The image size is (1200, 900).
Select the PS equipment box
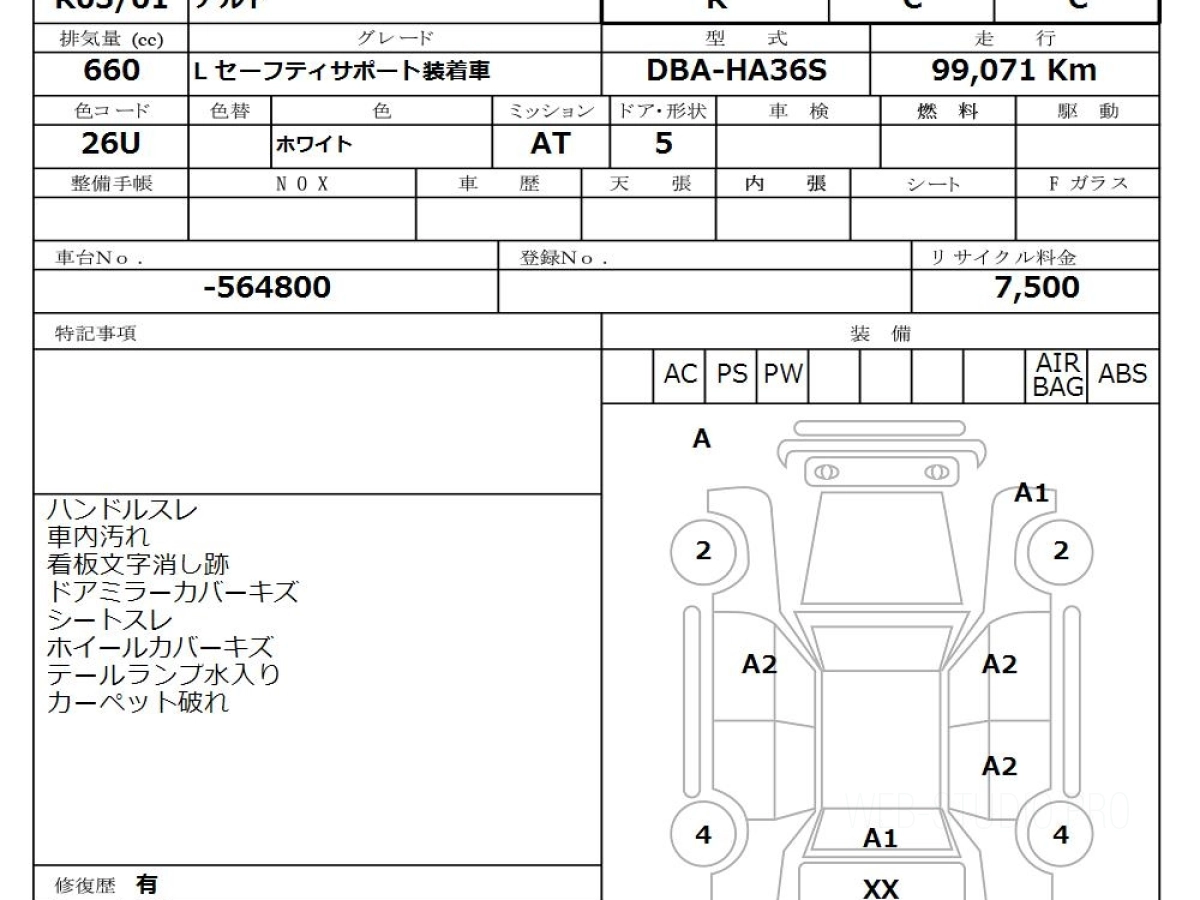coord(732,375)
